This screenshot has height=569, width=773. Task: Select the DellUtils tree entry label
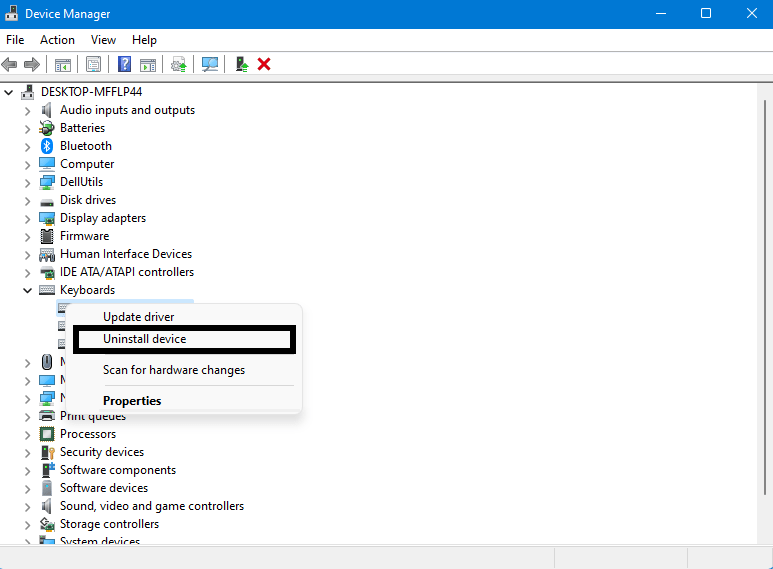click(81, 182)
